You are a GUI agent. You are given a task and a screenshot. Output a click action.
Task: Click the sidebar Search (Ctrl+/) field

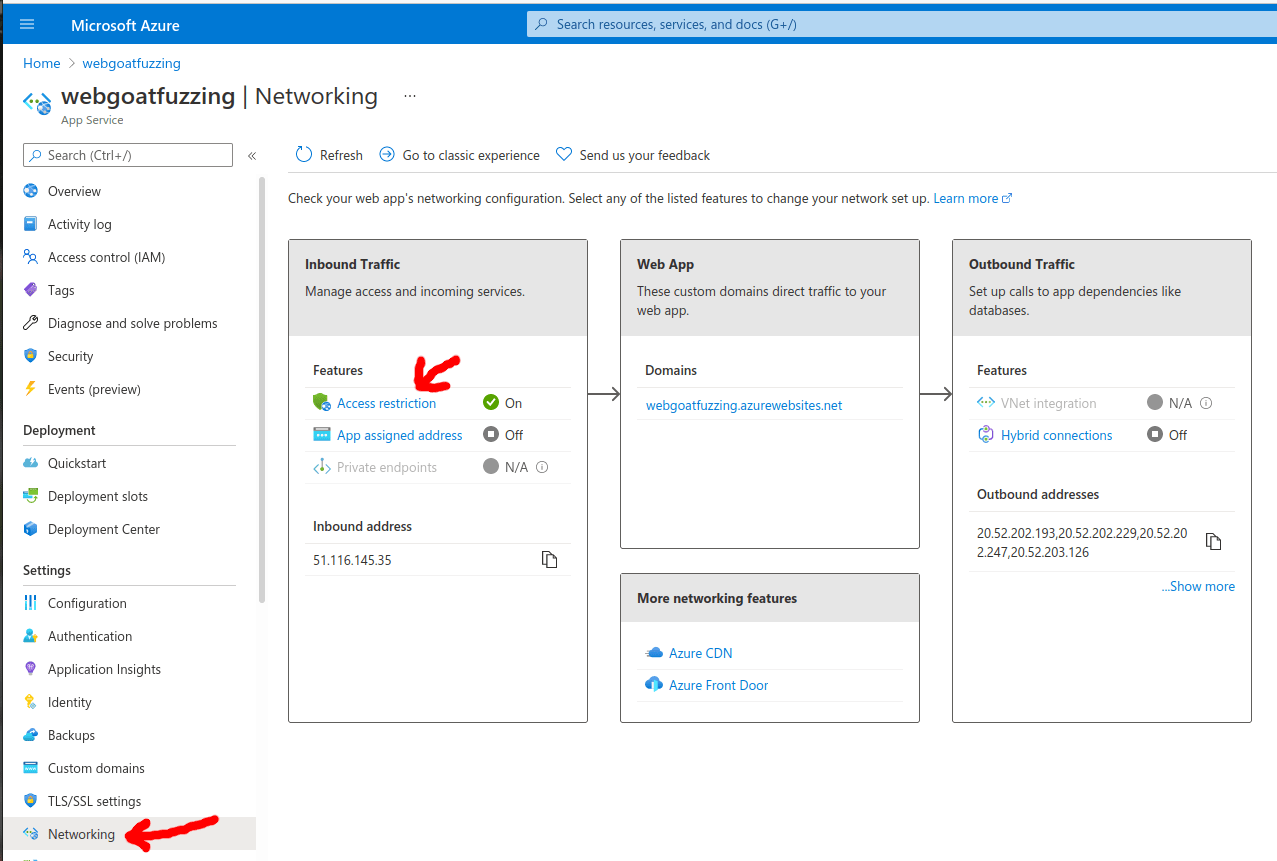(128, 155)
